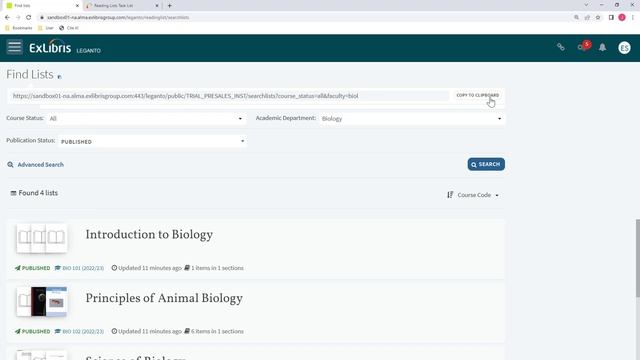Click the ExLibris Leganto logo

[x=65, y=47]
